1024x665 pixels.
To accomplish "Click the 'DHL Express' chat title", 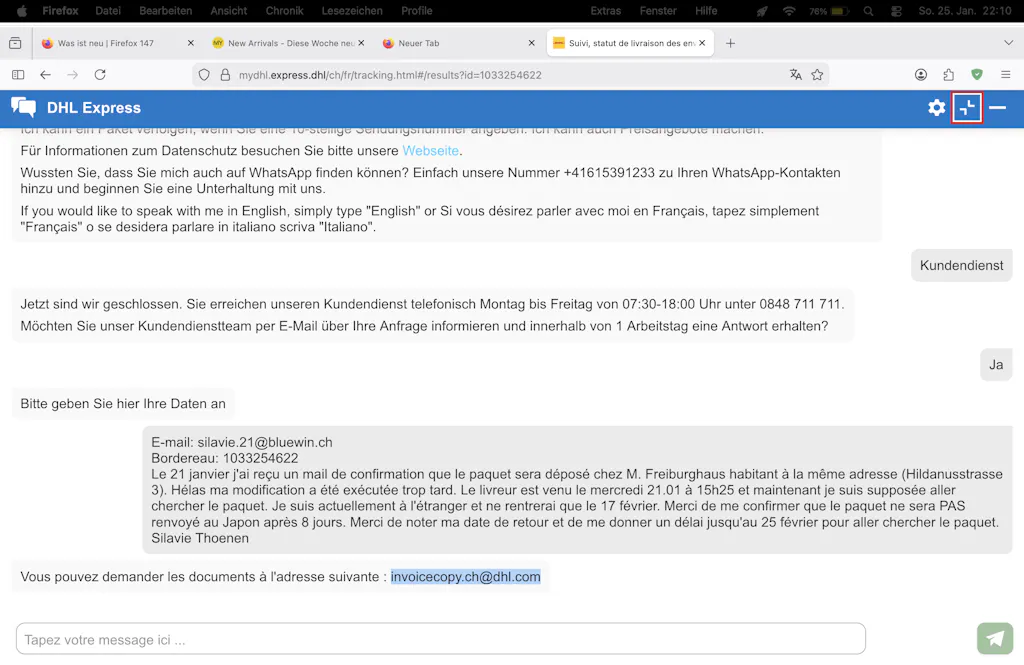I will pos(93,108).
